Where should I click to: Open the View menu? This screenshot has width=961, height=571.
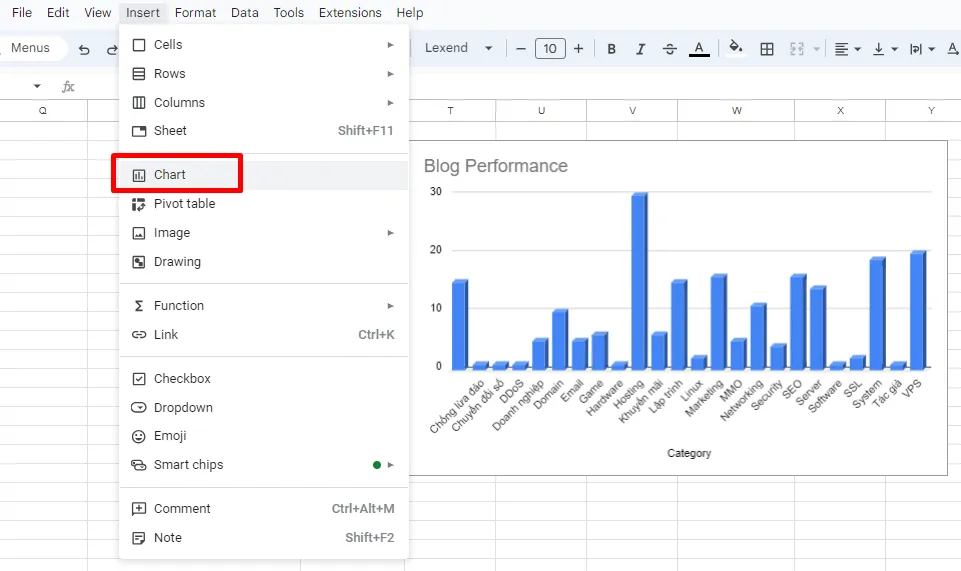97,12
